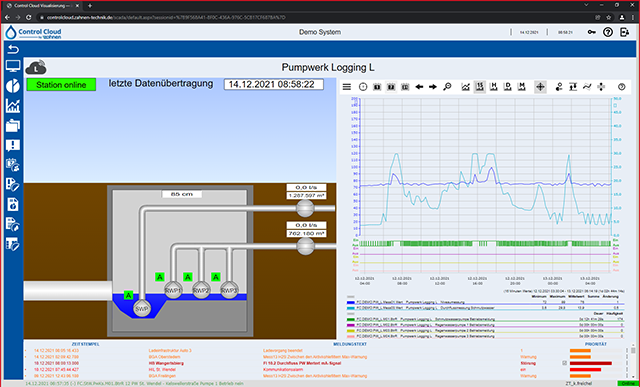The width and height of the screenshot is (640, 387).
Task: Open the report settings icon in the sidebar
Action: coord(13,224)
